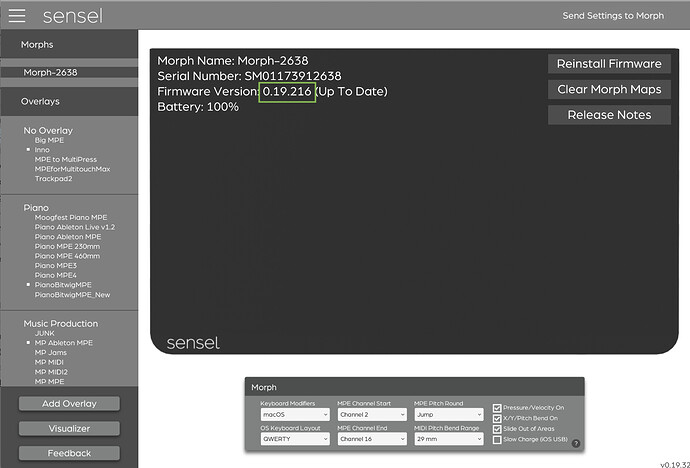Open MPE Channel Start dropdown
This screenshot has height=468, width=690.
372,414
